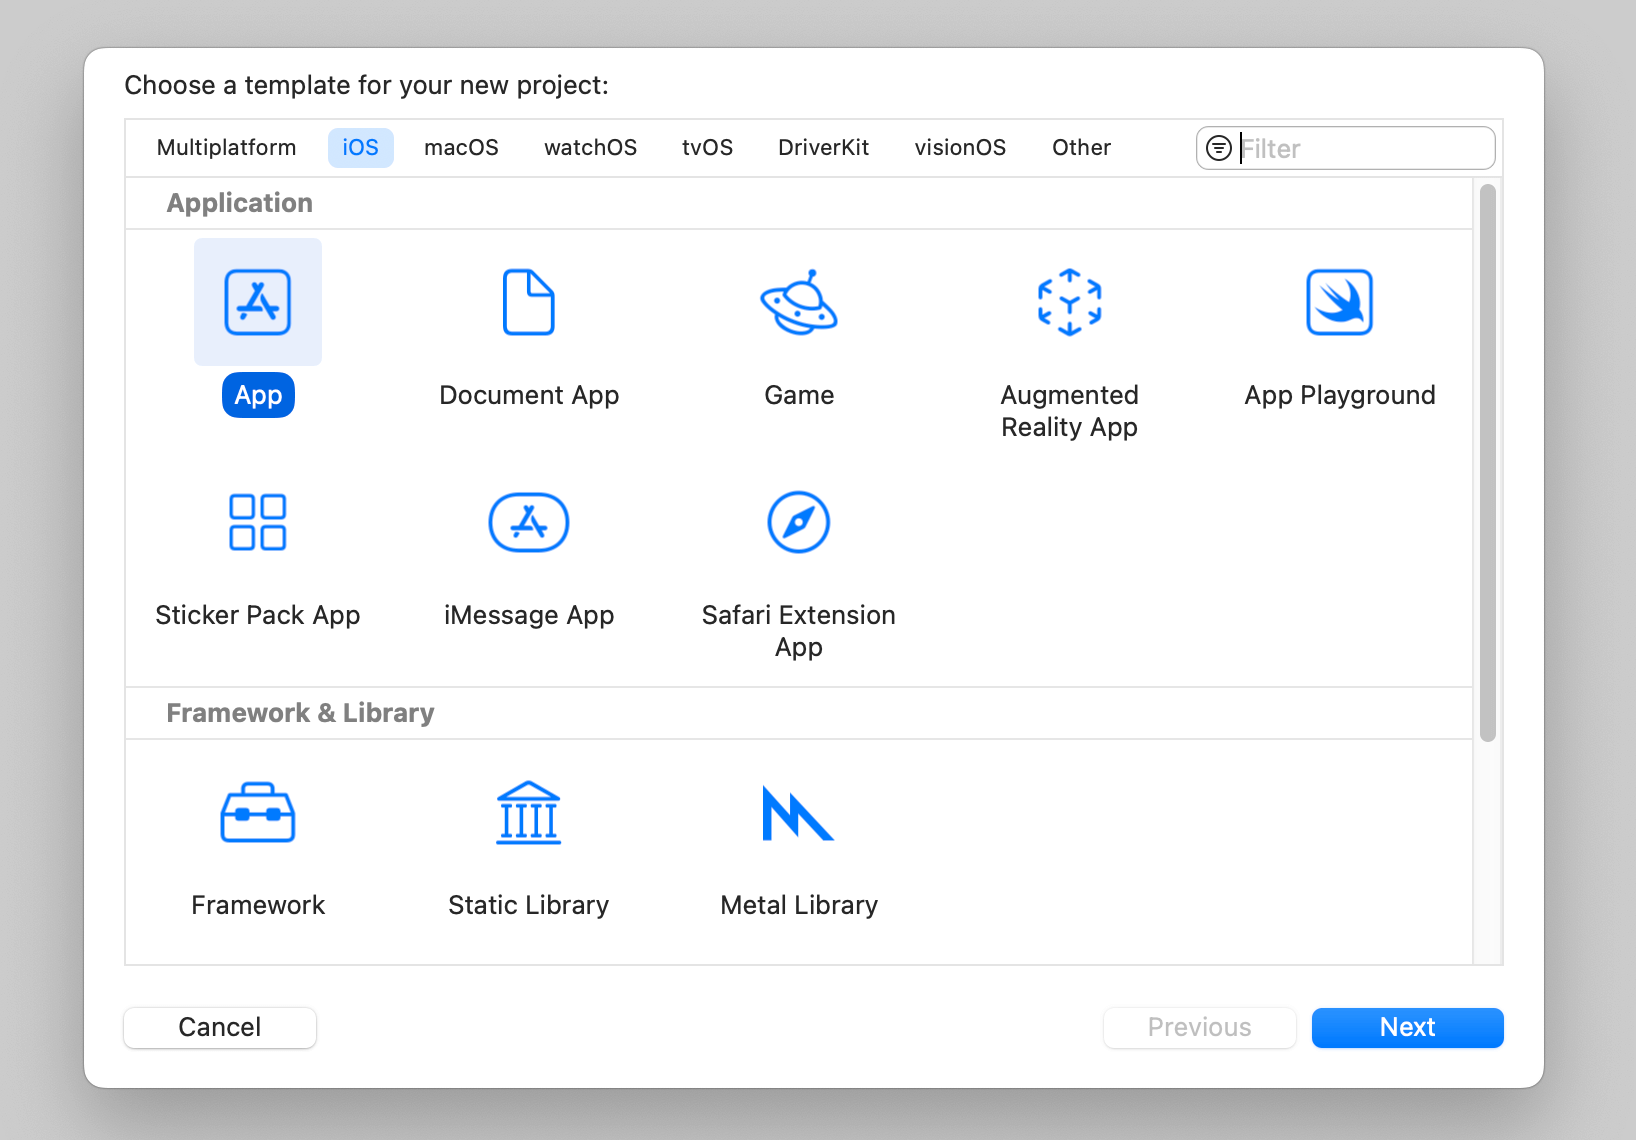1636x1140 pixels.
Task: Select the Static Library building icon
Action: 529,812
